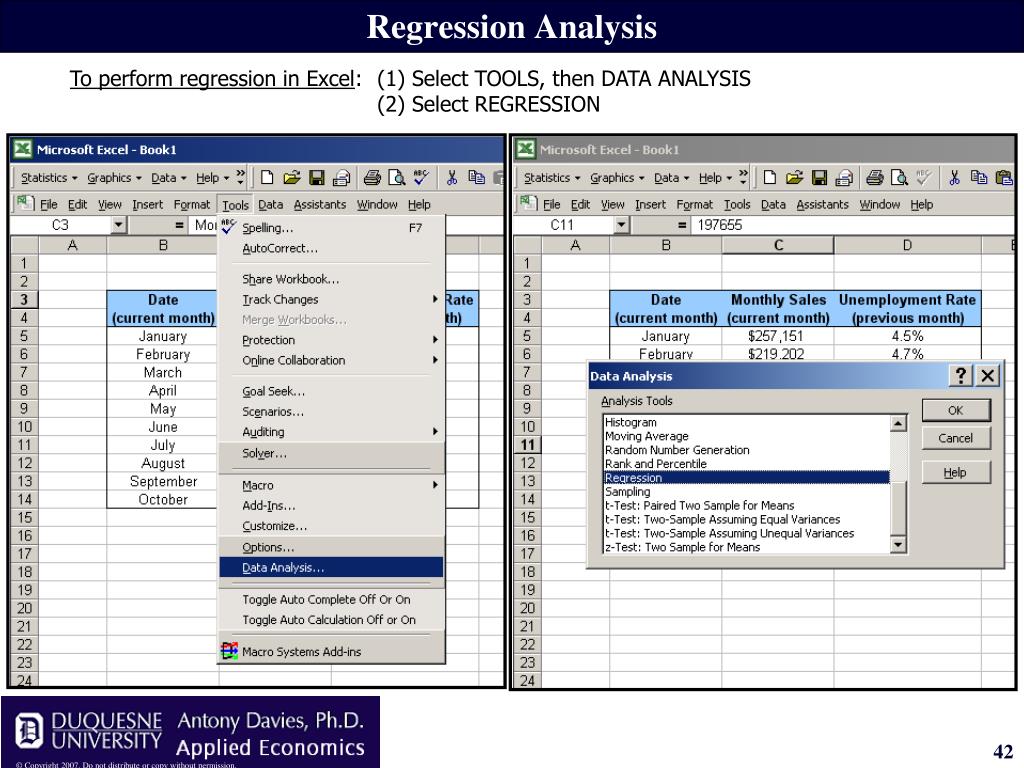Click New document icon in left Excel toolbar
Image resolution: width=1024 pixels, height=768 pixels.
tap(266, 178)
